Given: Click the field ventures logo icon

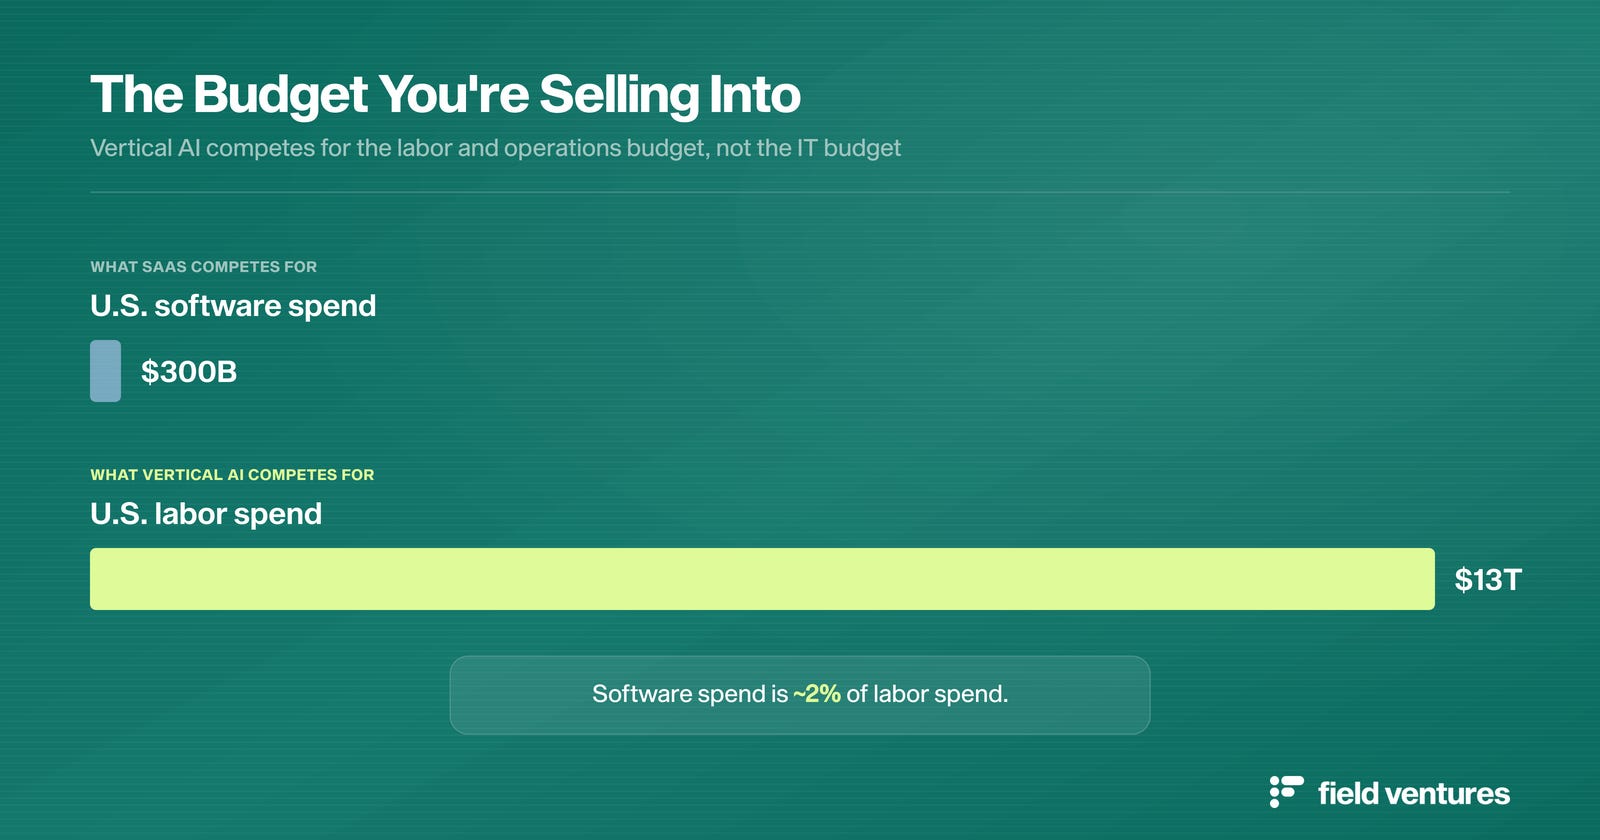Looking at the screenshot, I should pos(1286,791).
